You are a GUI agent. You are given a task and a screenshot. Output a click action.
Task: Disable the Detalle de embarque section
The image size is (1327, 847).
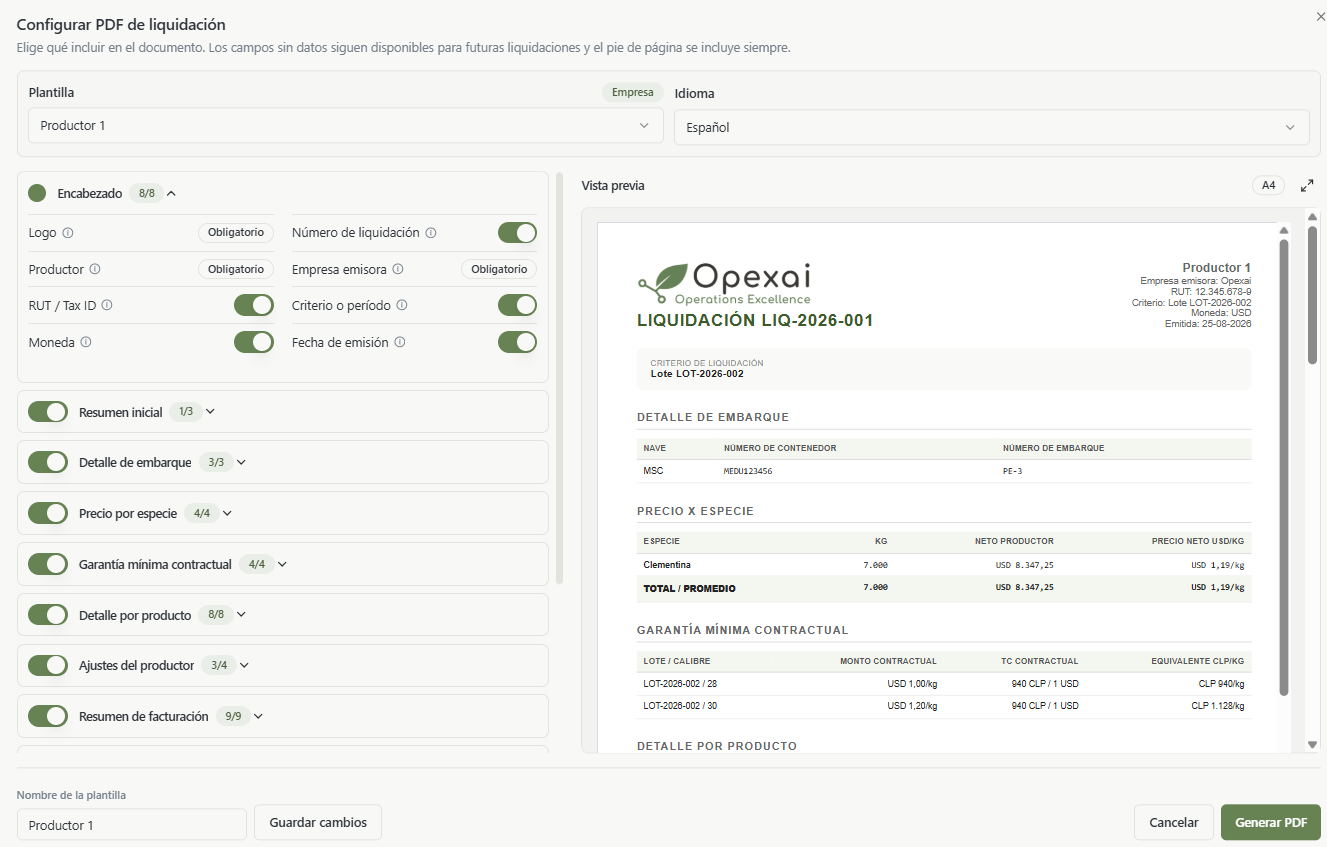[x=48, y=462]
